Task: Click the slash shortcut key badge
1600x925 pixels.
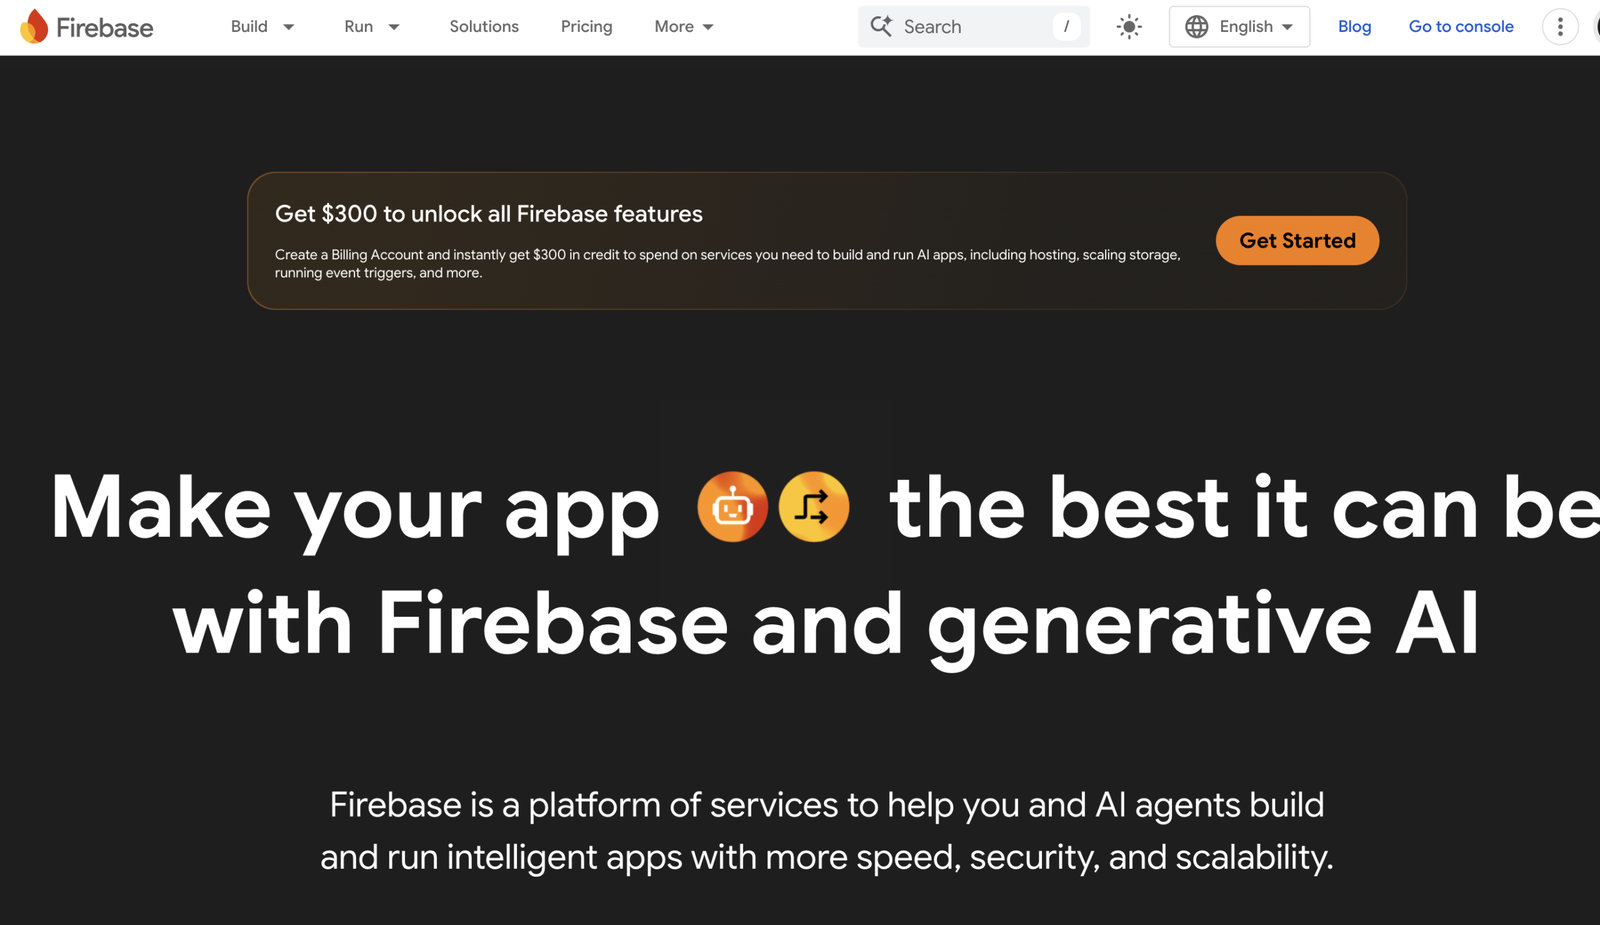Action: tap(1066, 27)
